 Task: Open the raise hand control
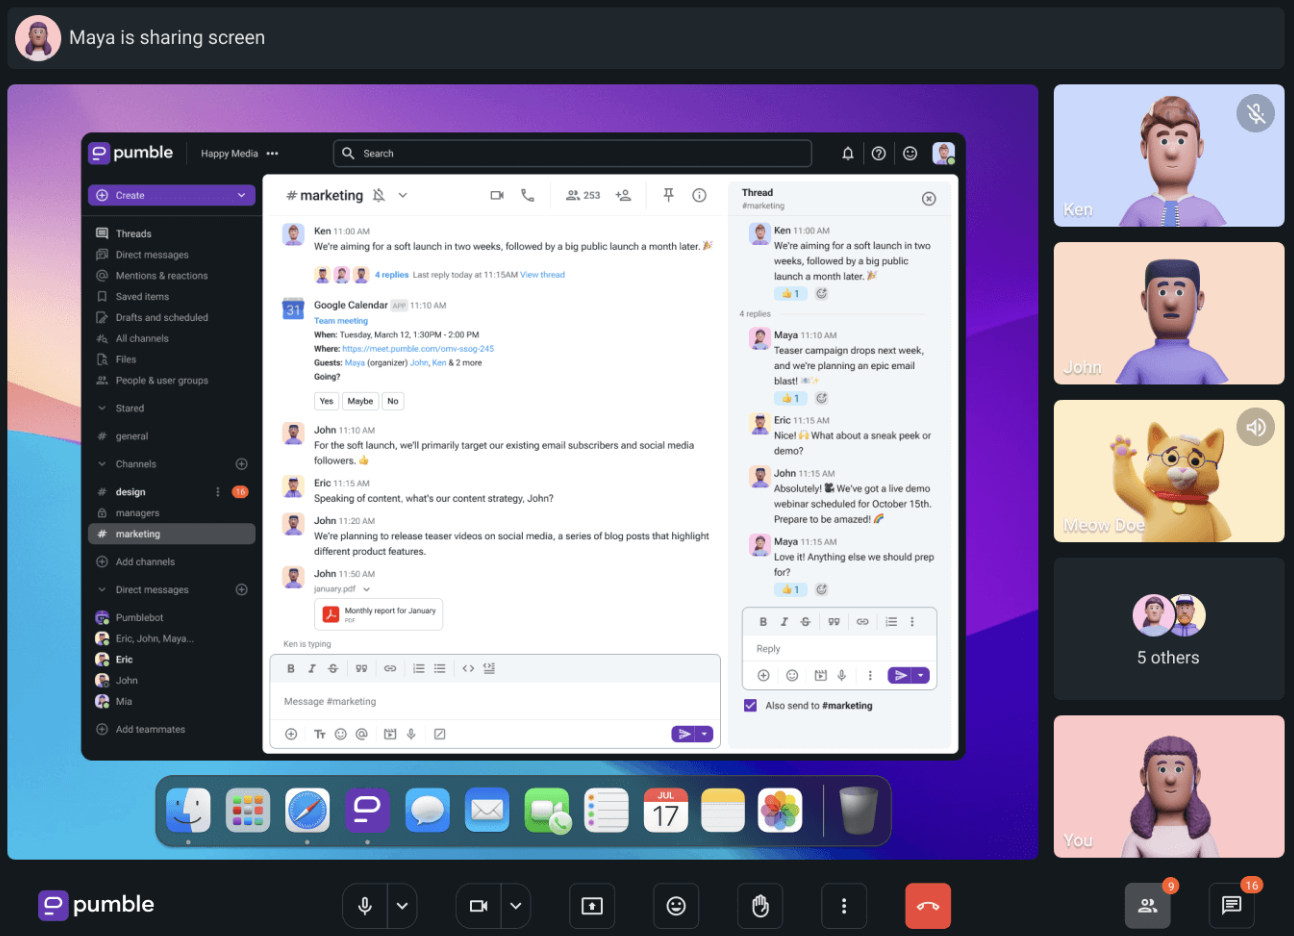pos(760,906)
